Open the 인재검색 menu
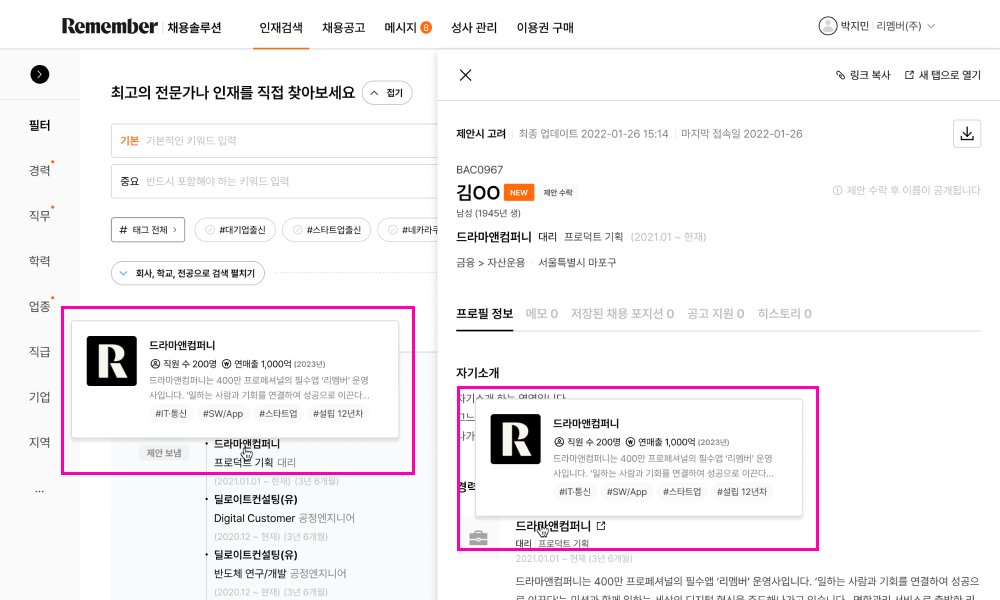 coord(281,27)
